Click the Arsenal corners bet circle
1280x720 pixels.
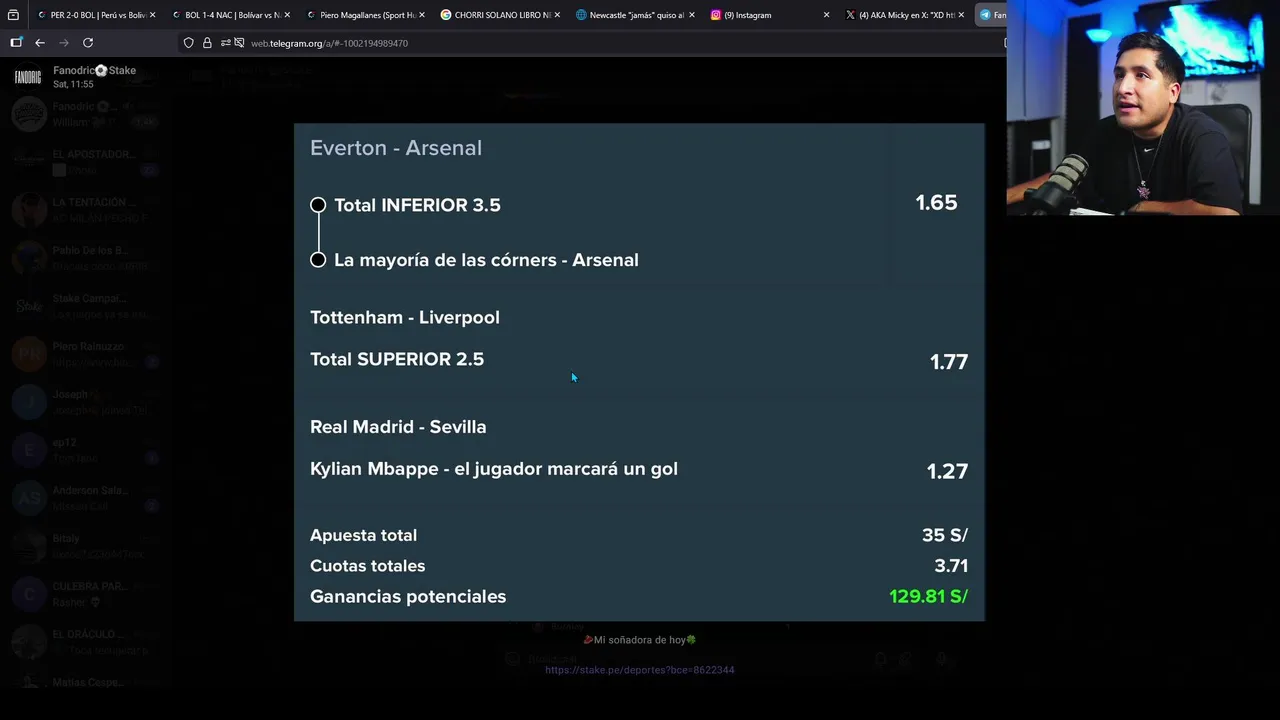click(318, 260)
